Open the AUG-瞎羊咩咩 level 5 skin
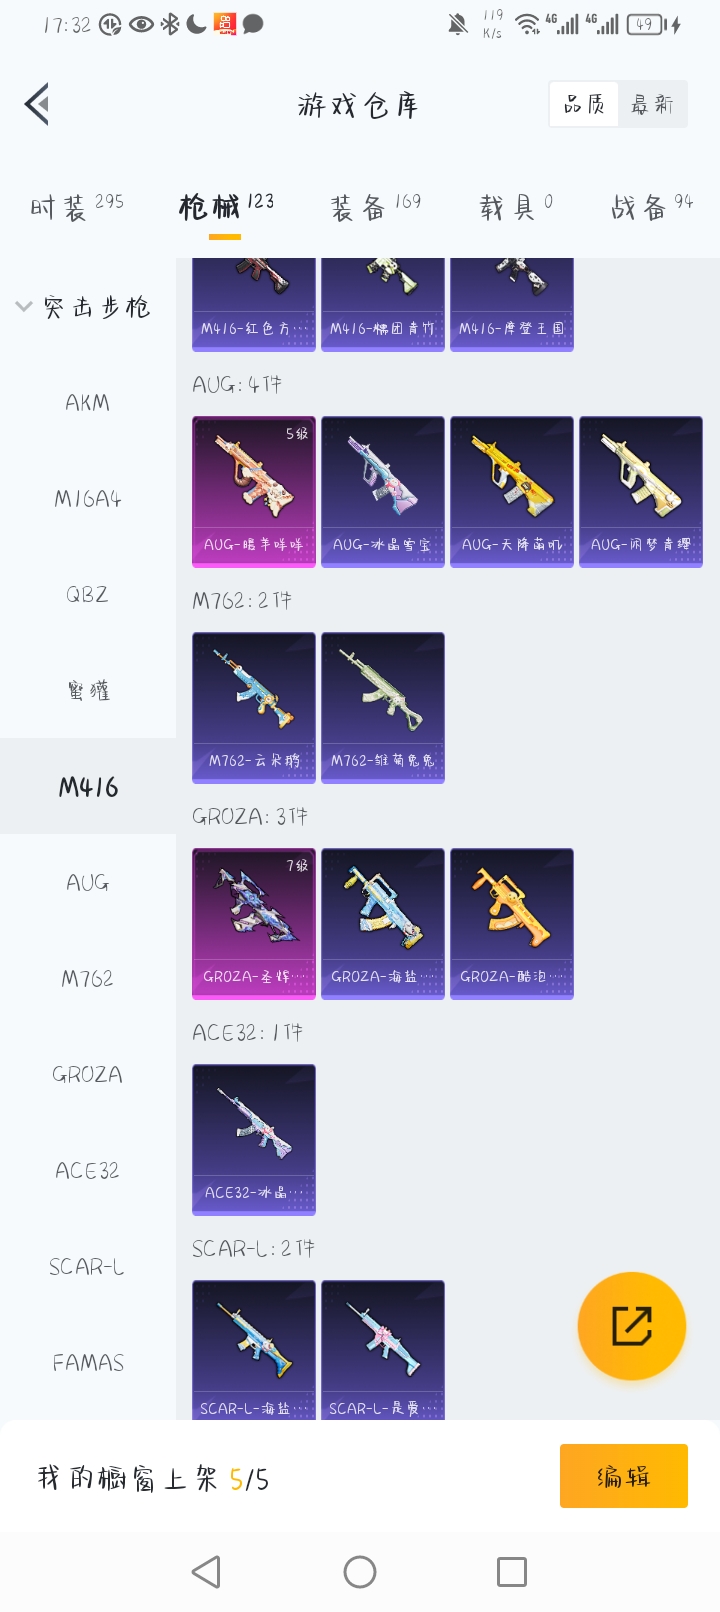 tap(254, 492)
